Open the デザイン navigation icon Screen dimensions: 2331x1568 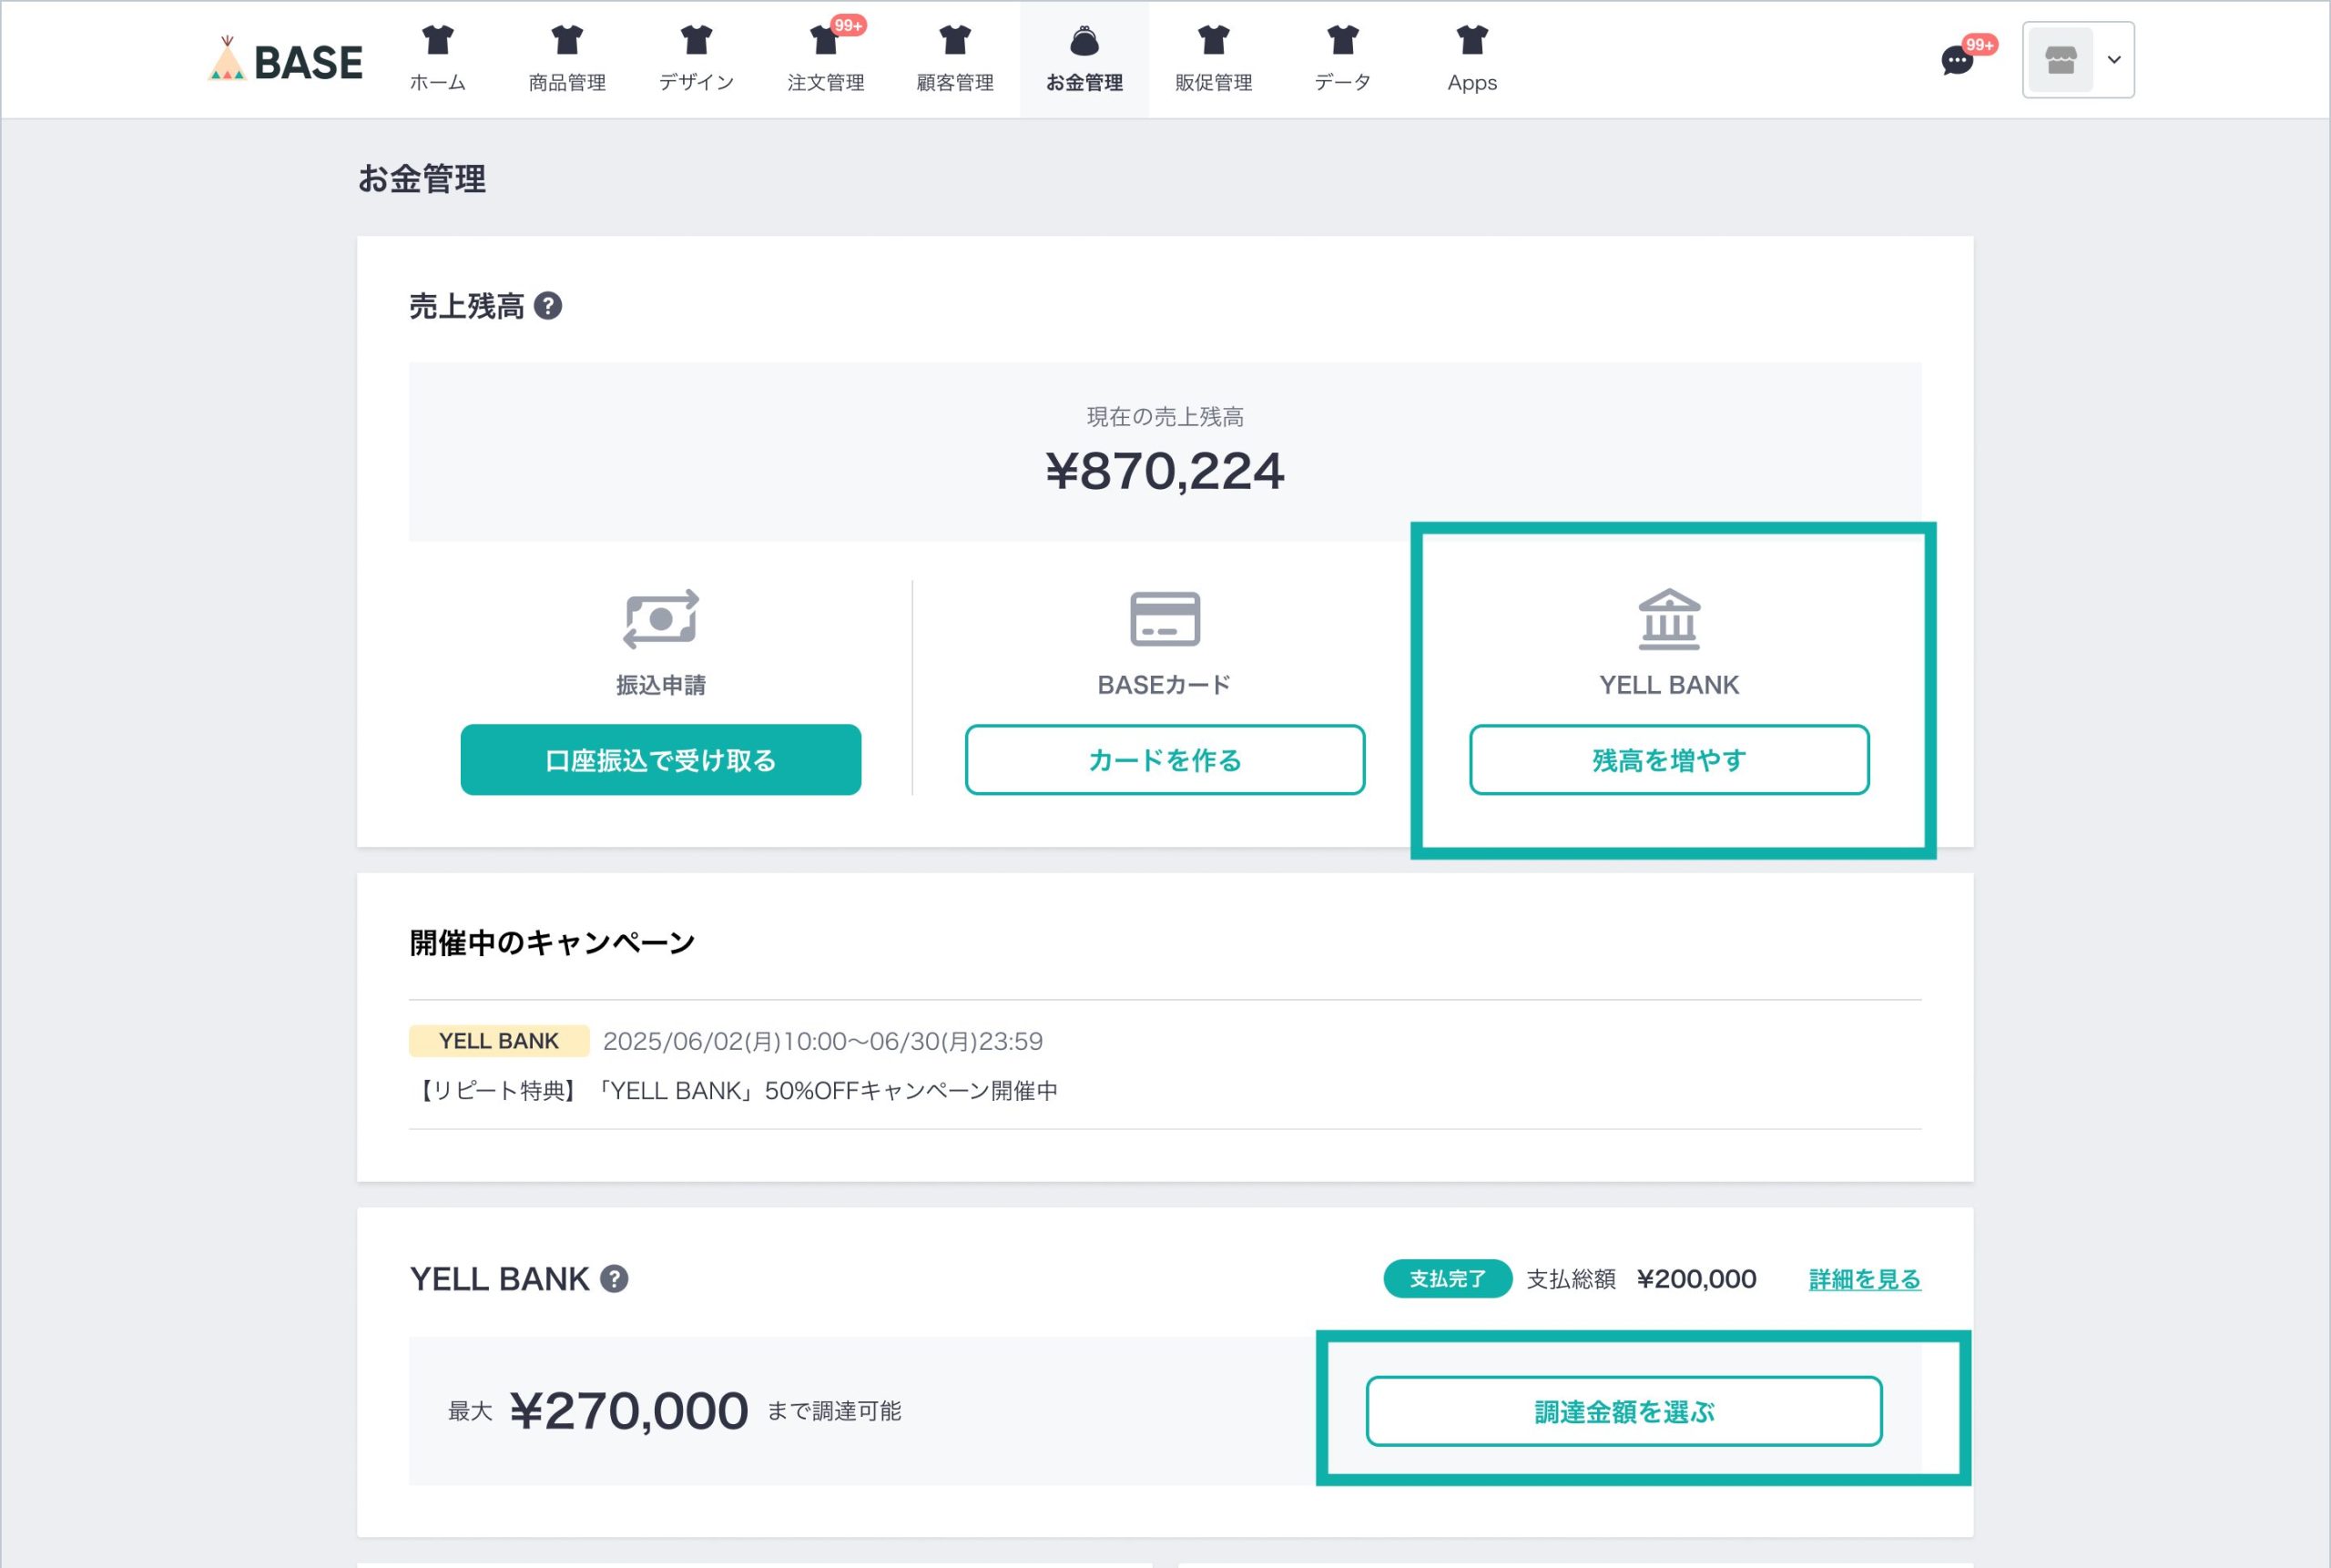tap(696, 40)
